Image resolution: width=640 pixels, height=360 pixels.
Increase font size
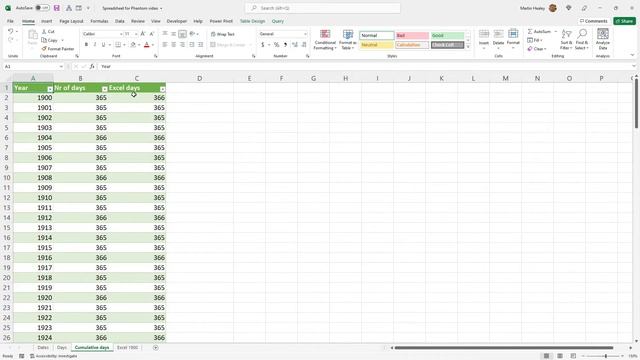[x=143, y=34]
